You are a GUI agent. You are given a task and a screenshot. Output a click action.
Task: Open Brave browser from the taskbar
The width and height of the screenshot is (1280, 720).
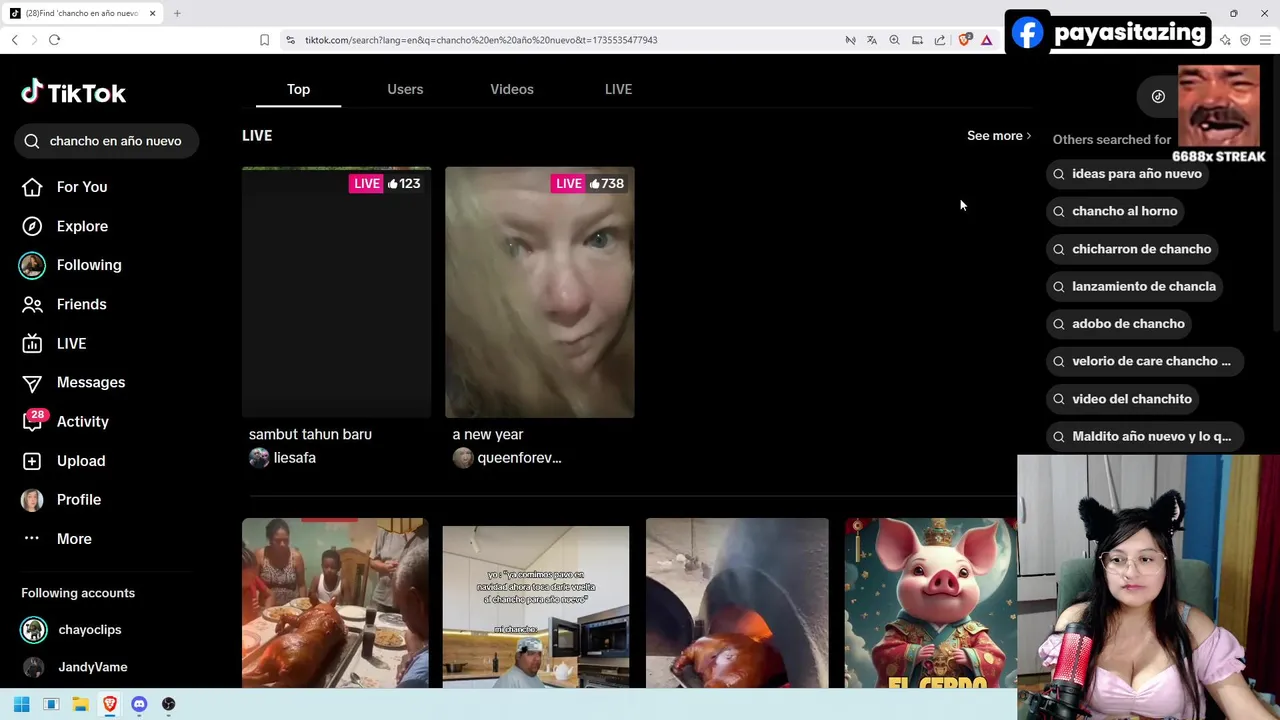click(110, 704)
